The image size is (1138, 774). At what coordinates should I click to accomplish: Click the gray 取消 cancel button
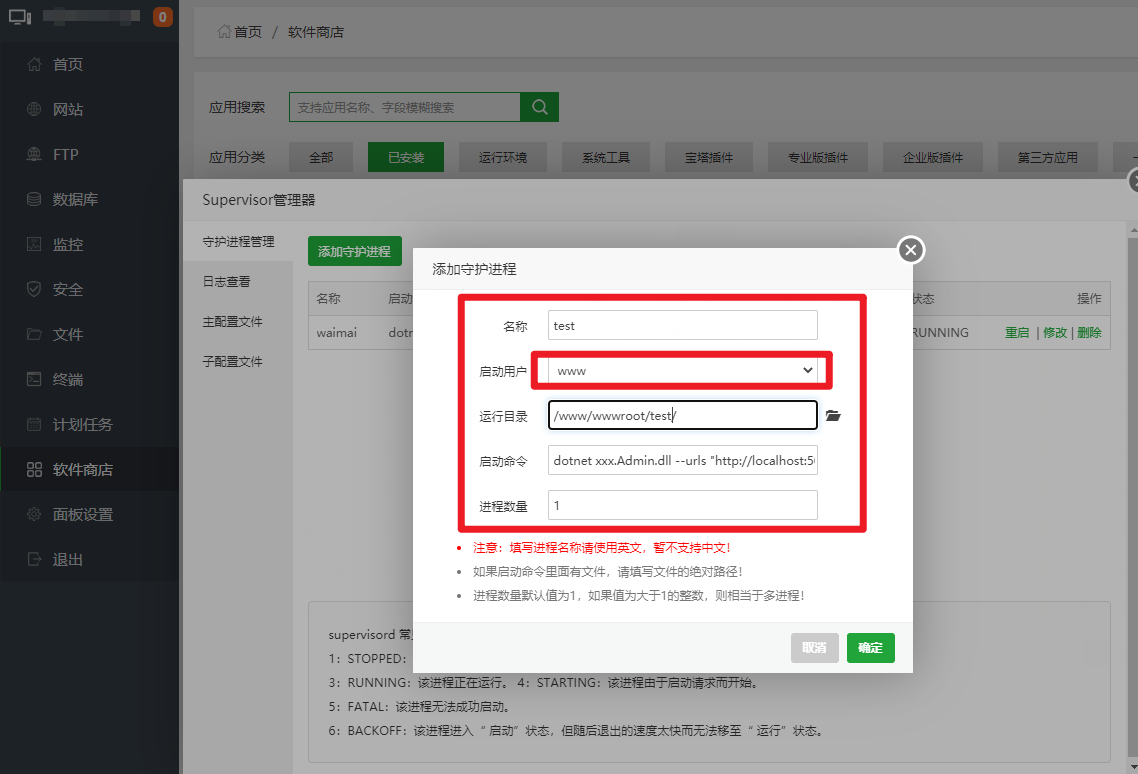pos(814,648)
